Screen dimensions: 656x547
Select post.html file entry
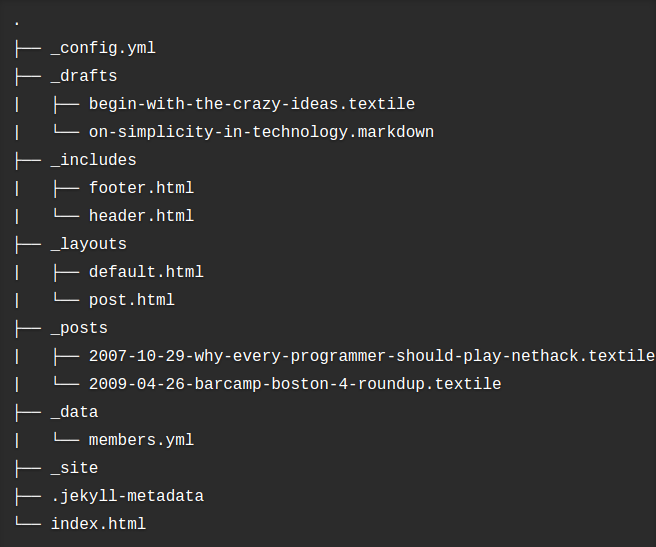tap(132, 300)
